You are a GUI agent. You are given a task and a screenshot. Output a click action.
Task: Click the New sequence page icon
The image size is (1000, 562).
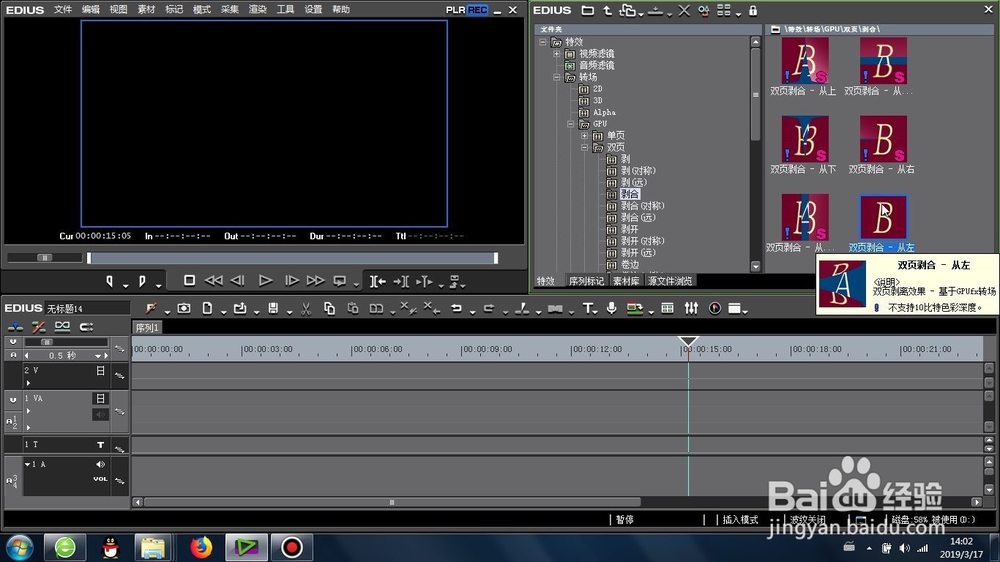click(207, 309)
